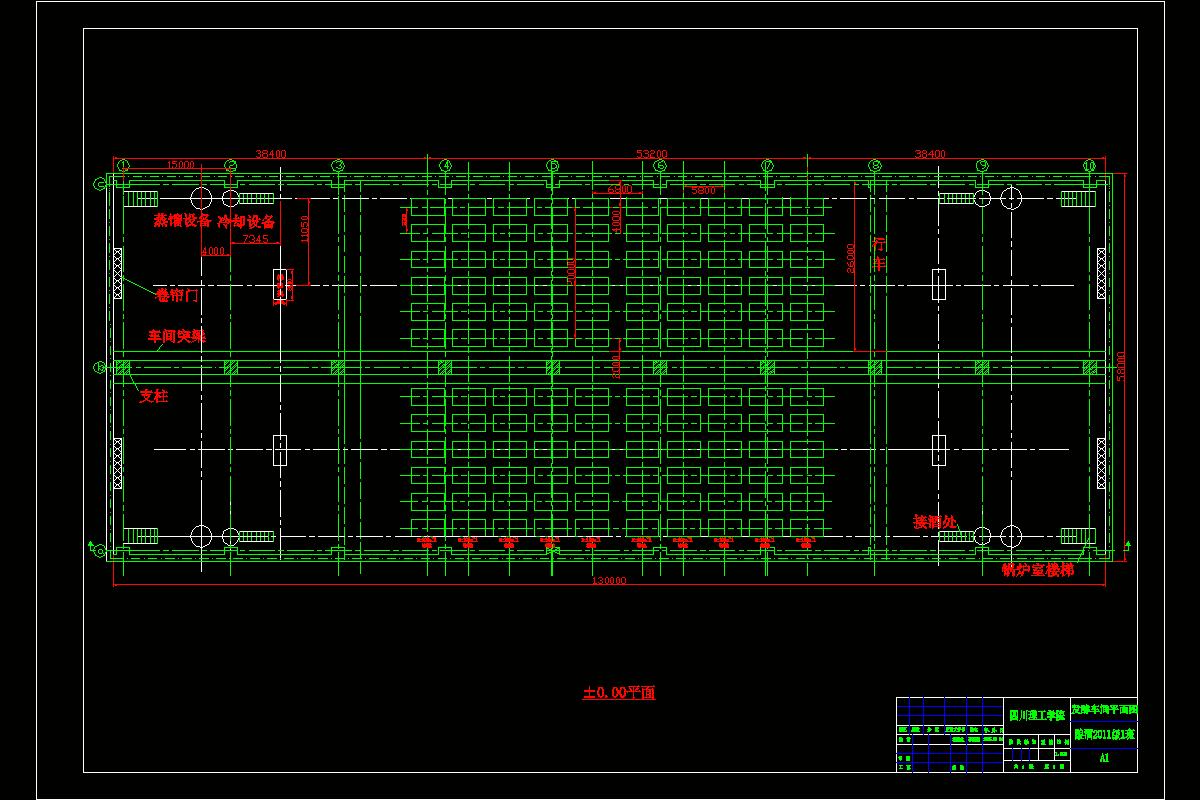
Task: Select 发酵车间平面图 title block text
Action: click(x=1103, y=709)
